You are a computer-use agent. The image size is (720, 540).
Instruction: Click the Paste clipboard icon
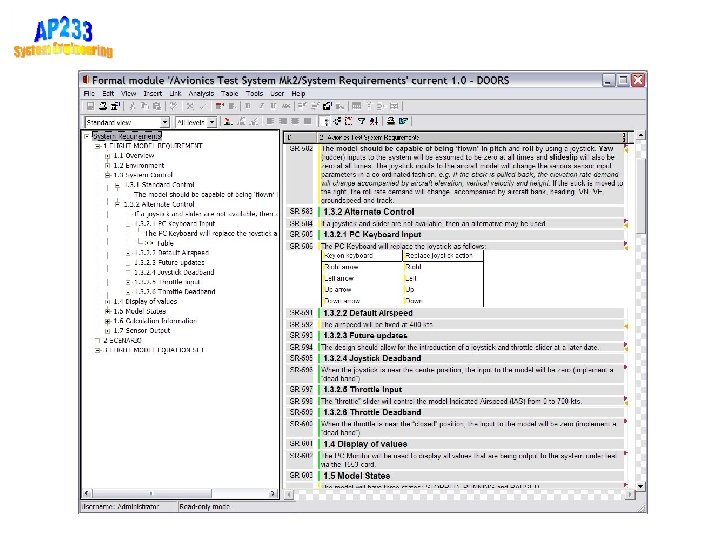156,106
